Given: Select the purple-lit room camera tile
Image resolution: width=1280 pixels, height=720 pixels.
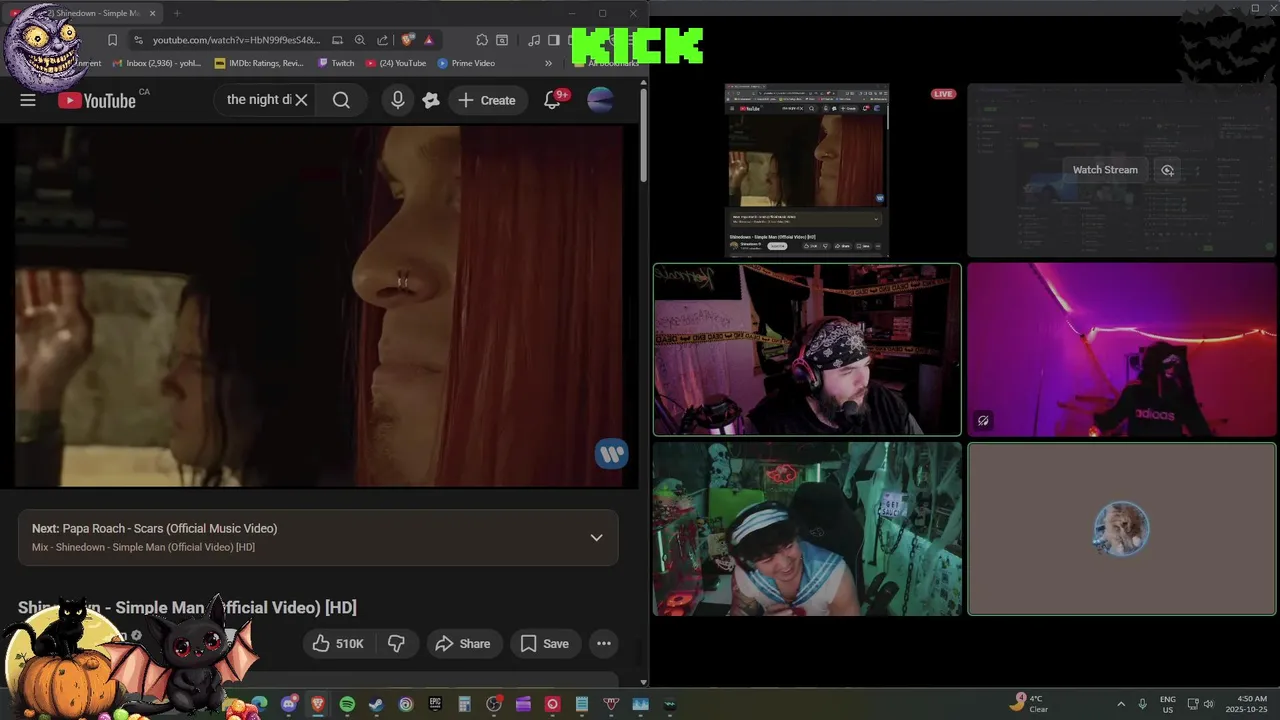Looking at the screenshot, I should pyautogui.click(x=1122, y=350).
